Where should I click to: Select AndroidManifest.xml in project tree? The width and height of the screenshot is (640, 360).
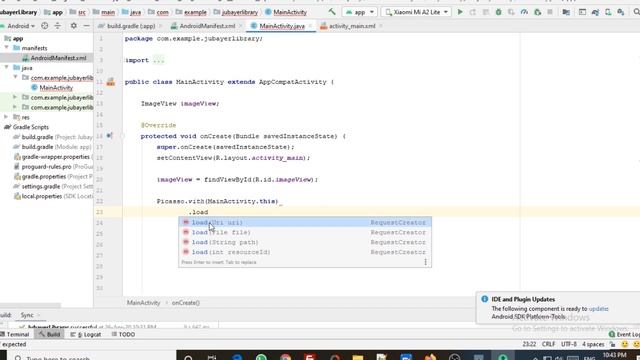tap(58, 58)
